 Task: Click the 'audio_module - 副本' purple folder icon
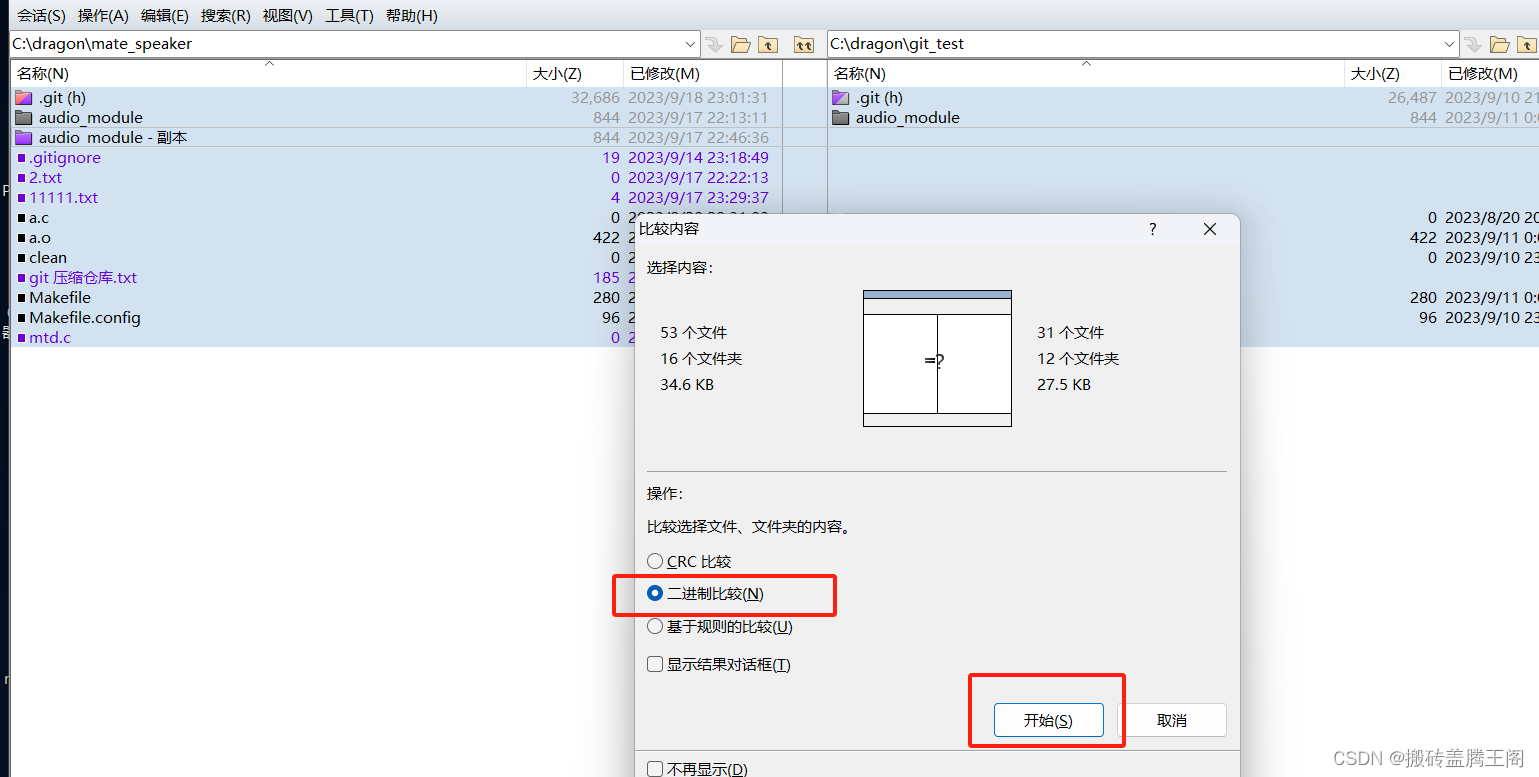[23, 137]
